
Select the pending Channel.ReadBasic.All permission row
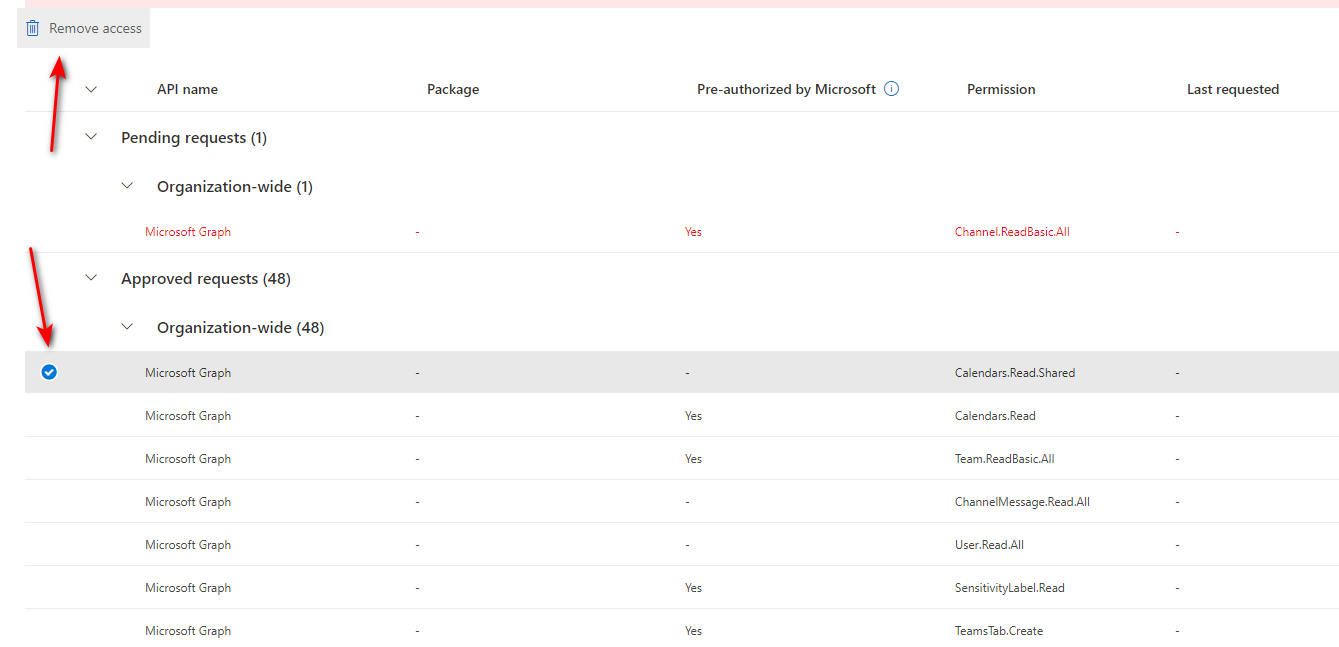click(x=1012, y=232)
